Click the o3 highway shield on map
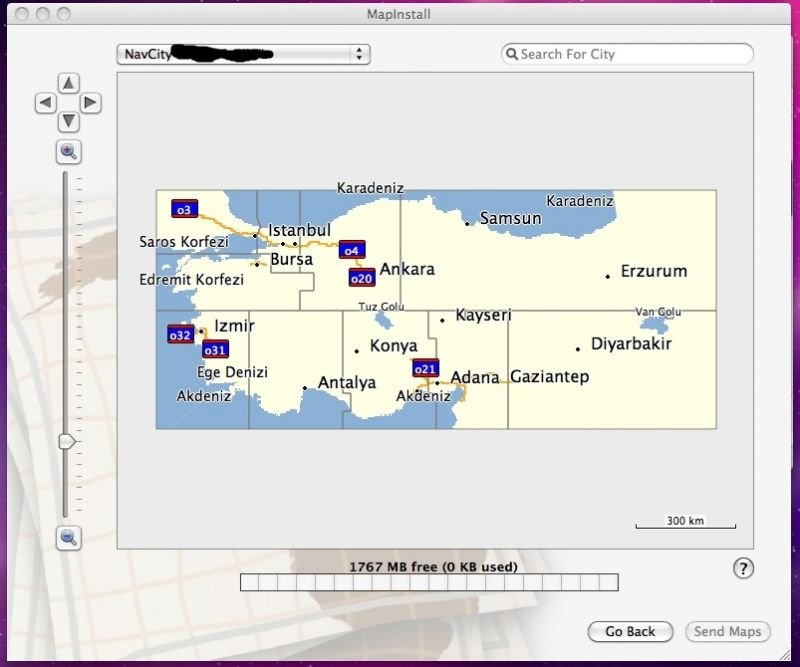 184,208
